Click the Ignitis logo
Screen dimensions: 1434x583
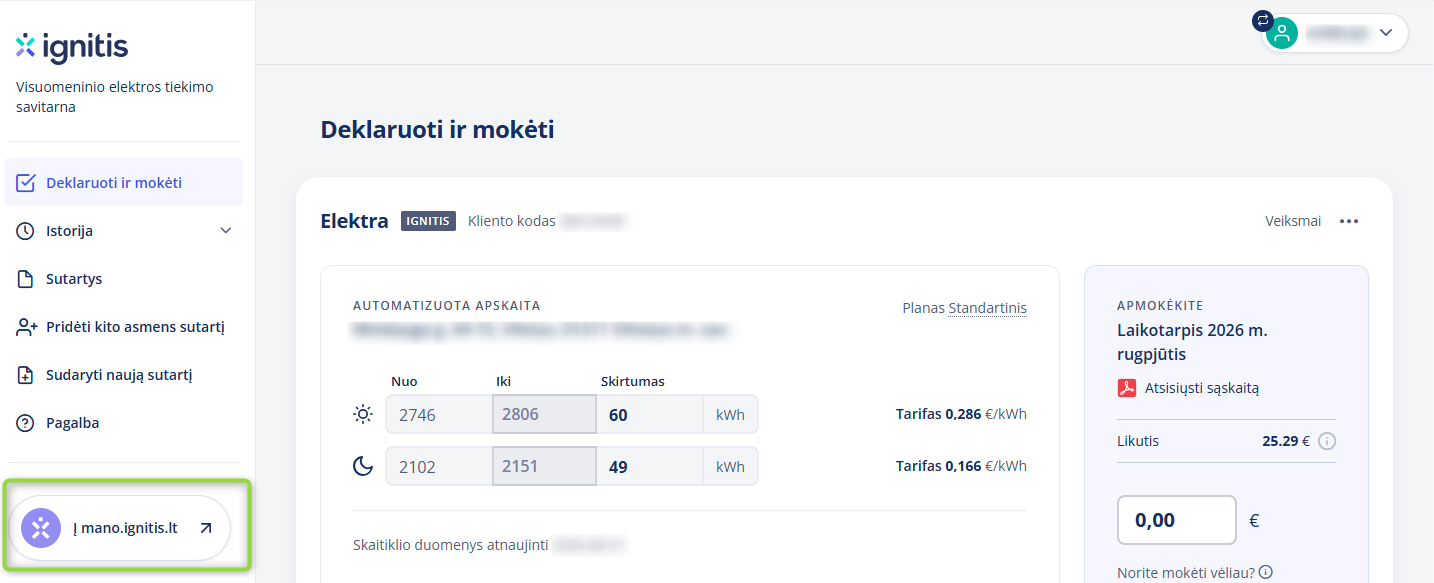pyautogui.click(x=72, y=47)
